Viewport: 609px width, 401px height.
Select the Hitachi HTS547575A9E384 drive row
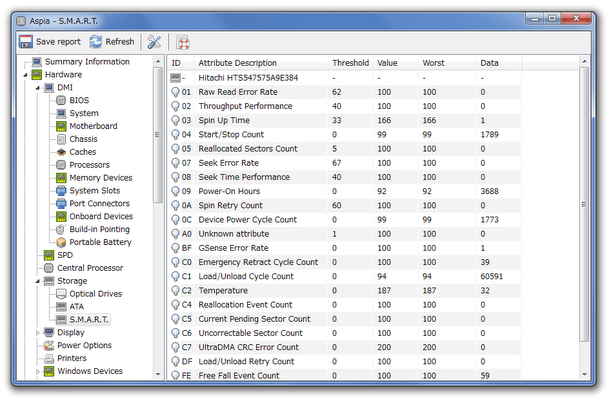345,78
